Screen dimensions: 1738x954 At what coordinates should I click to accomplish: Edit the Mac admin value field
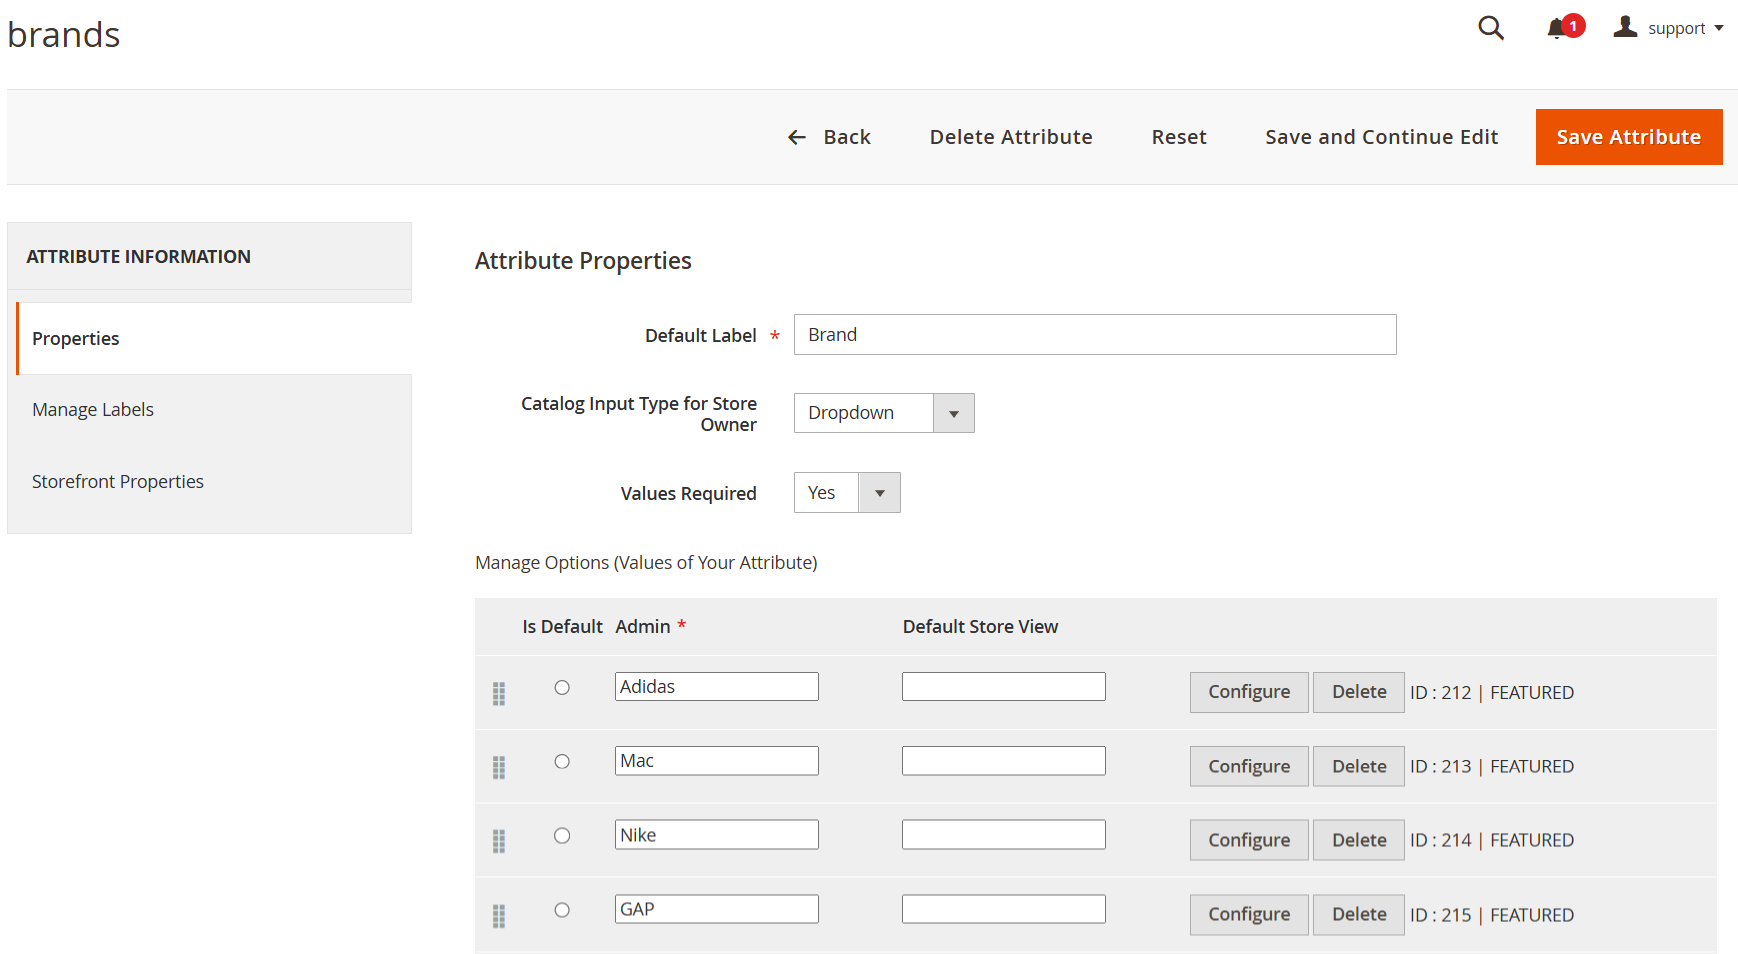coord(717,761)
